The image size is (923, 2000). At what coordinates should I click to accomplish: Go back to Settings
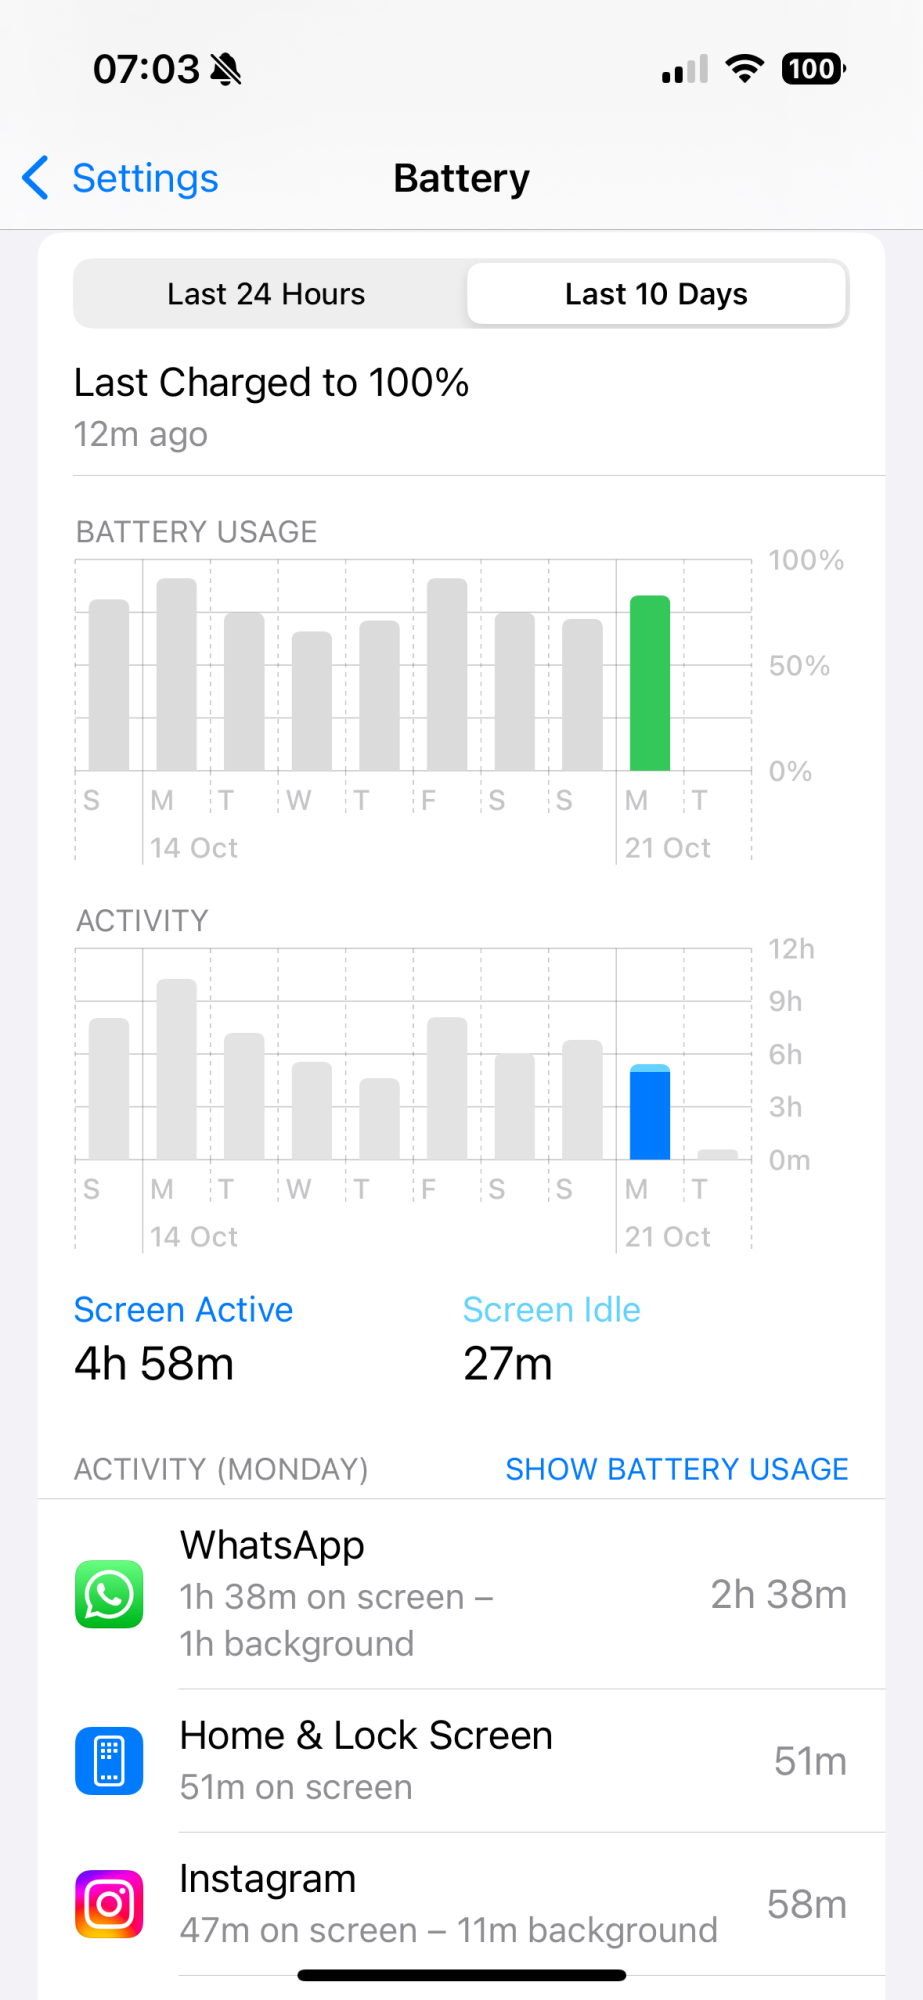pos(145,178)
